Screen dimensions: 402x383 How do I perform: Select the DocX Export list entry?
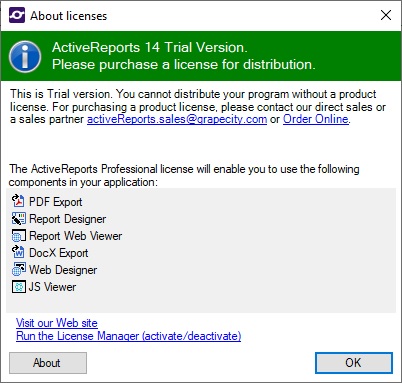(x=50, y=253)
